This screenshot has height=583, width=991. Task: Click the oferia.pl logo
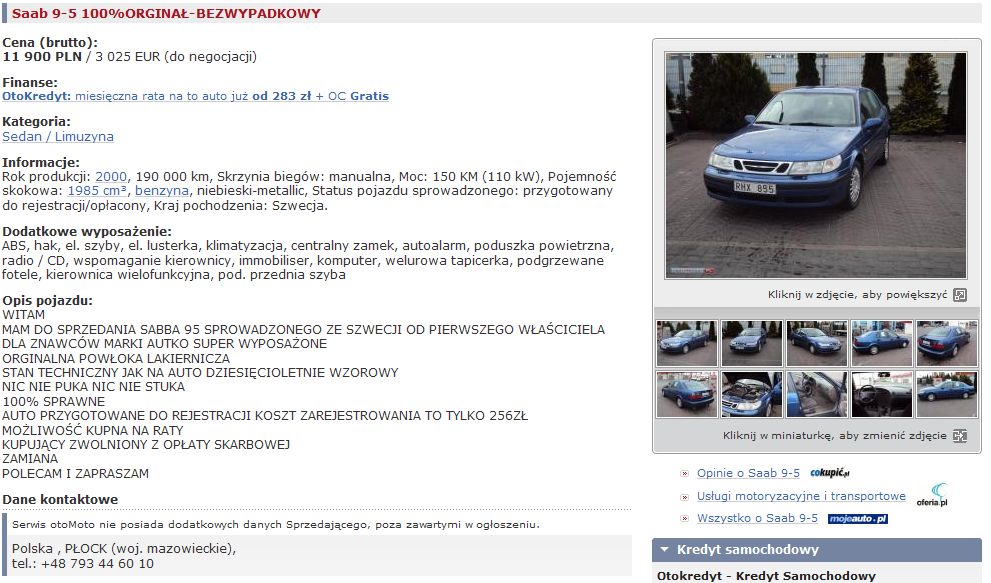tap(932, 495)
